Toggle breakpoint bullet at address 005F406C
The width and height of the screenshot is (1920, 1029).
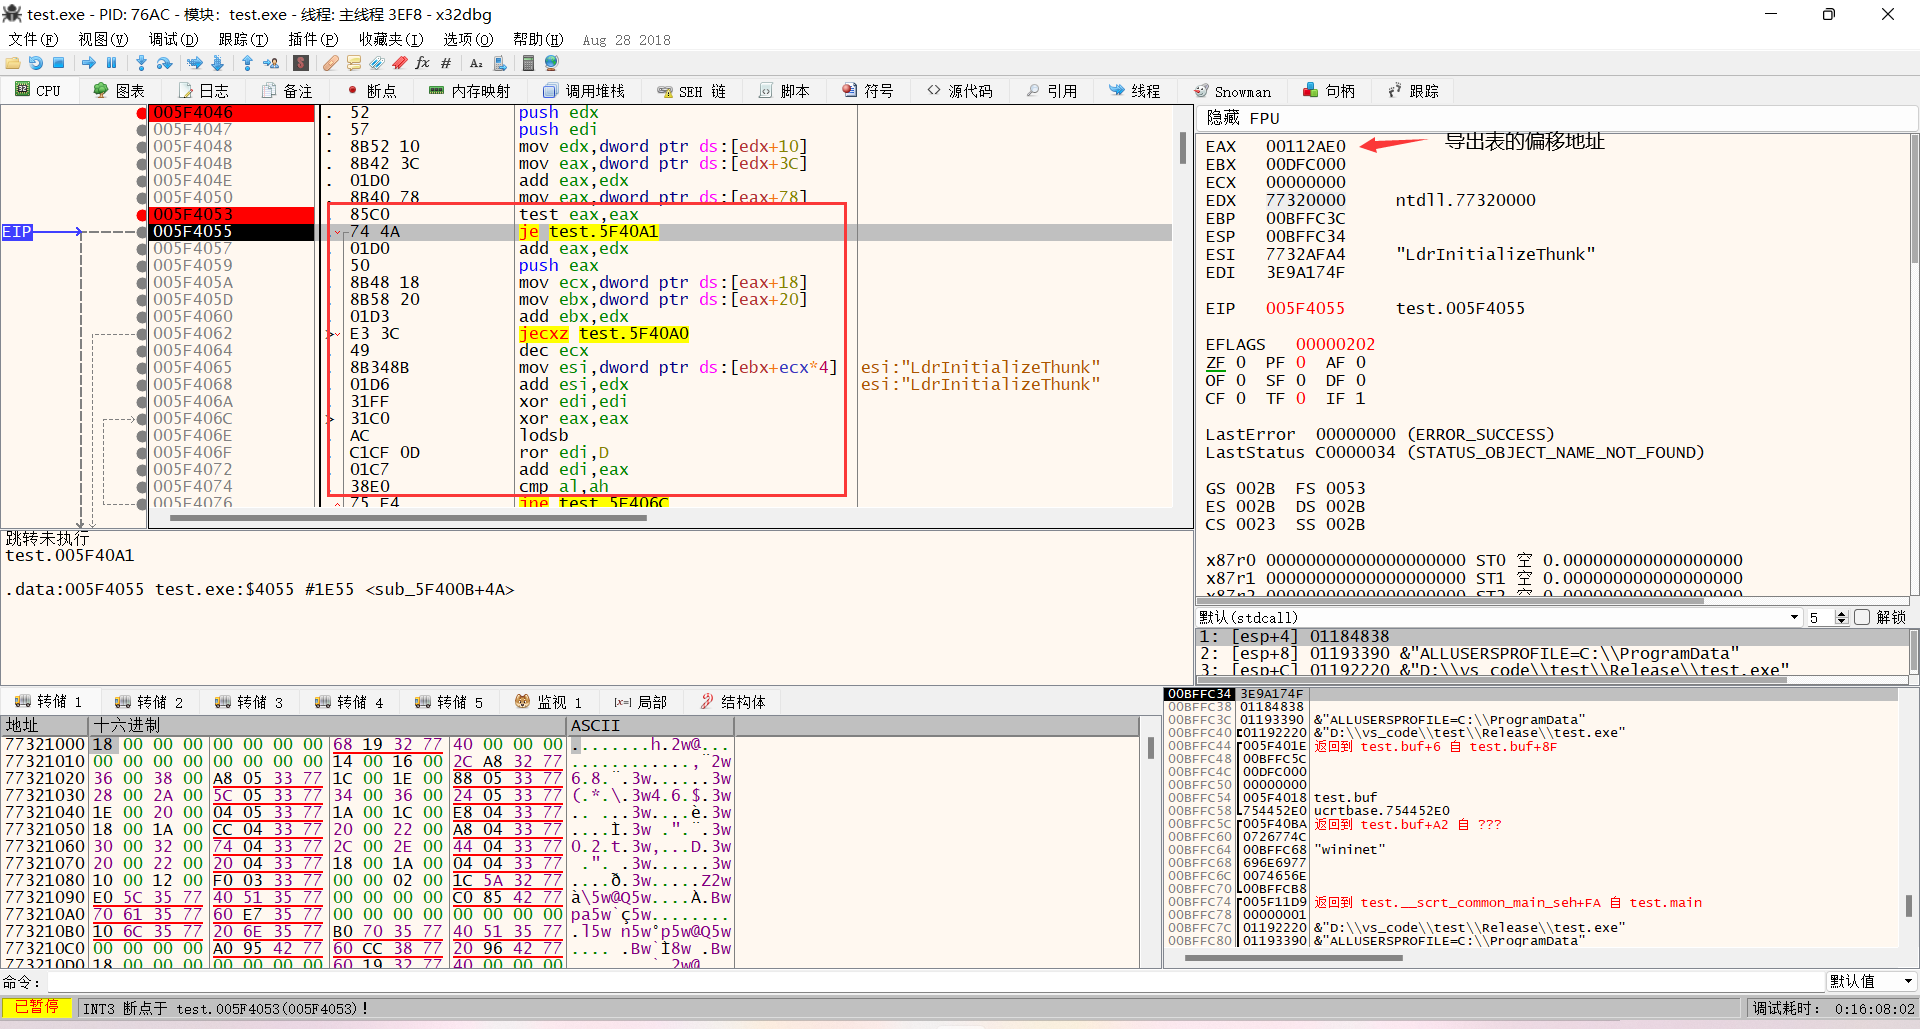click(142, 418)
